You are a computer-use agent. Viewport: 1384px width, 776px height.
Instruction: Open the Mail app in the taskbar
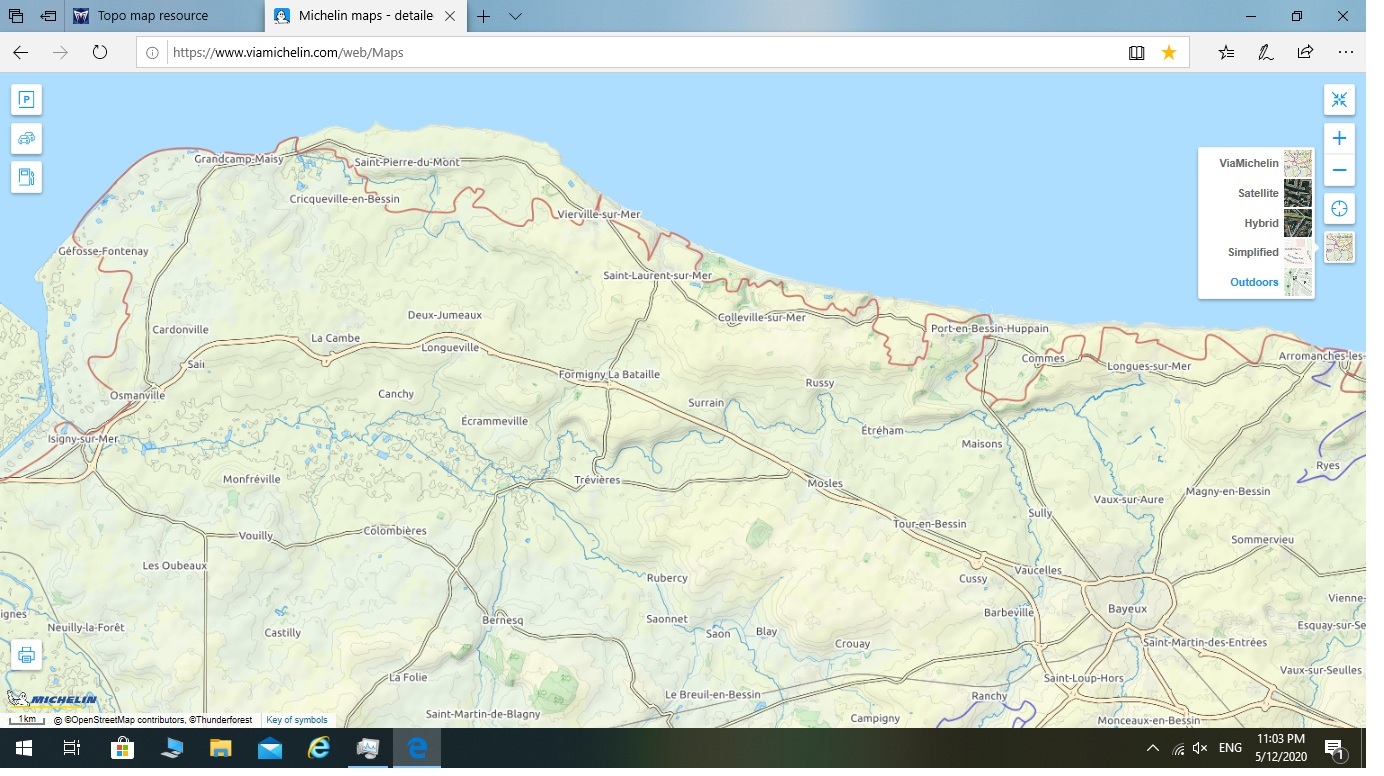(x=270, y=748)
